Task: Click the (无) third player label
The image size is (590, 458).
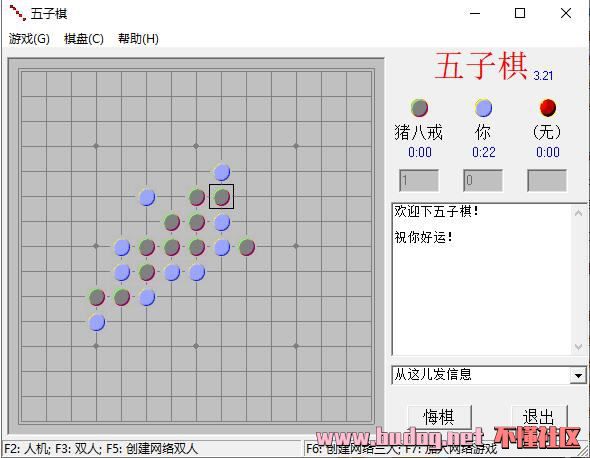Action: (547, 132)
